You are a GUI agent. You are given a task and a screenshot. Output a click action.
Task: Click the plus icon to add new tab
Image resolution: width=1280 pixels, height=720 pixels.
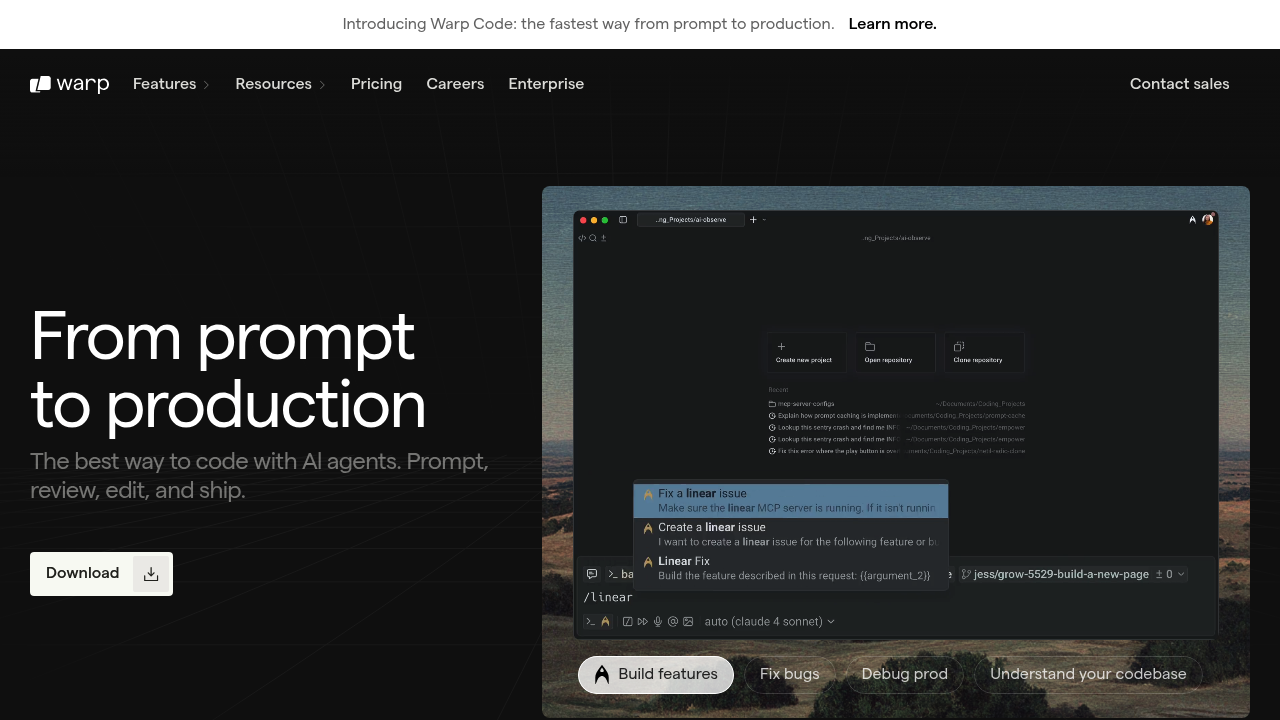pos(753,220)
